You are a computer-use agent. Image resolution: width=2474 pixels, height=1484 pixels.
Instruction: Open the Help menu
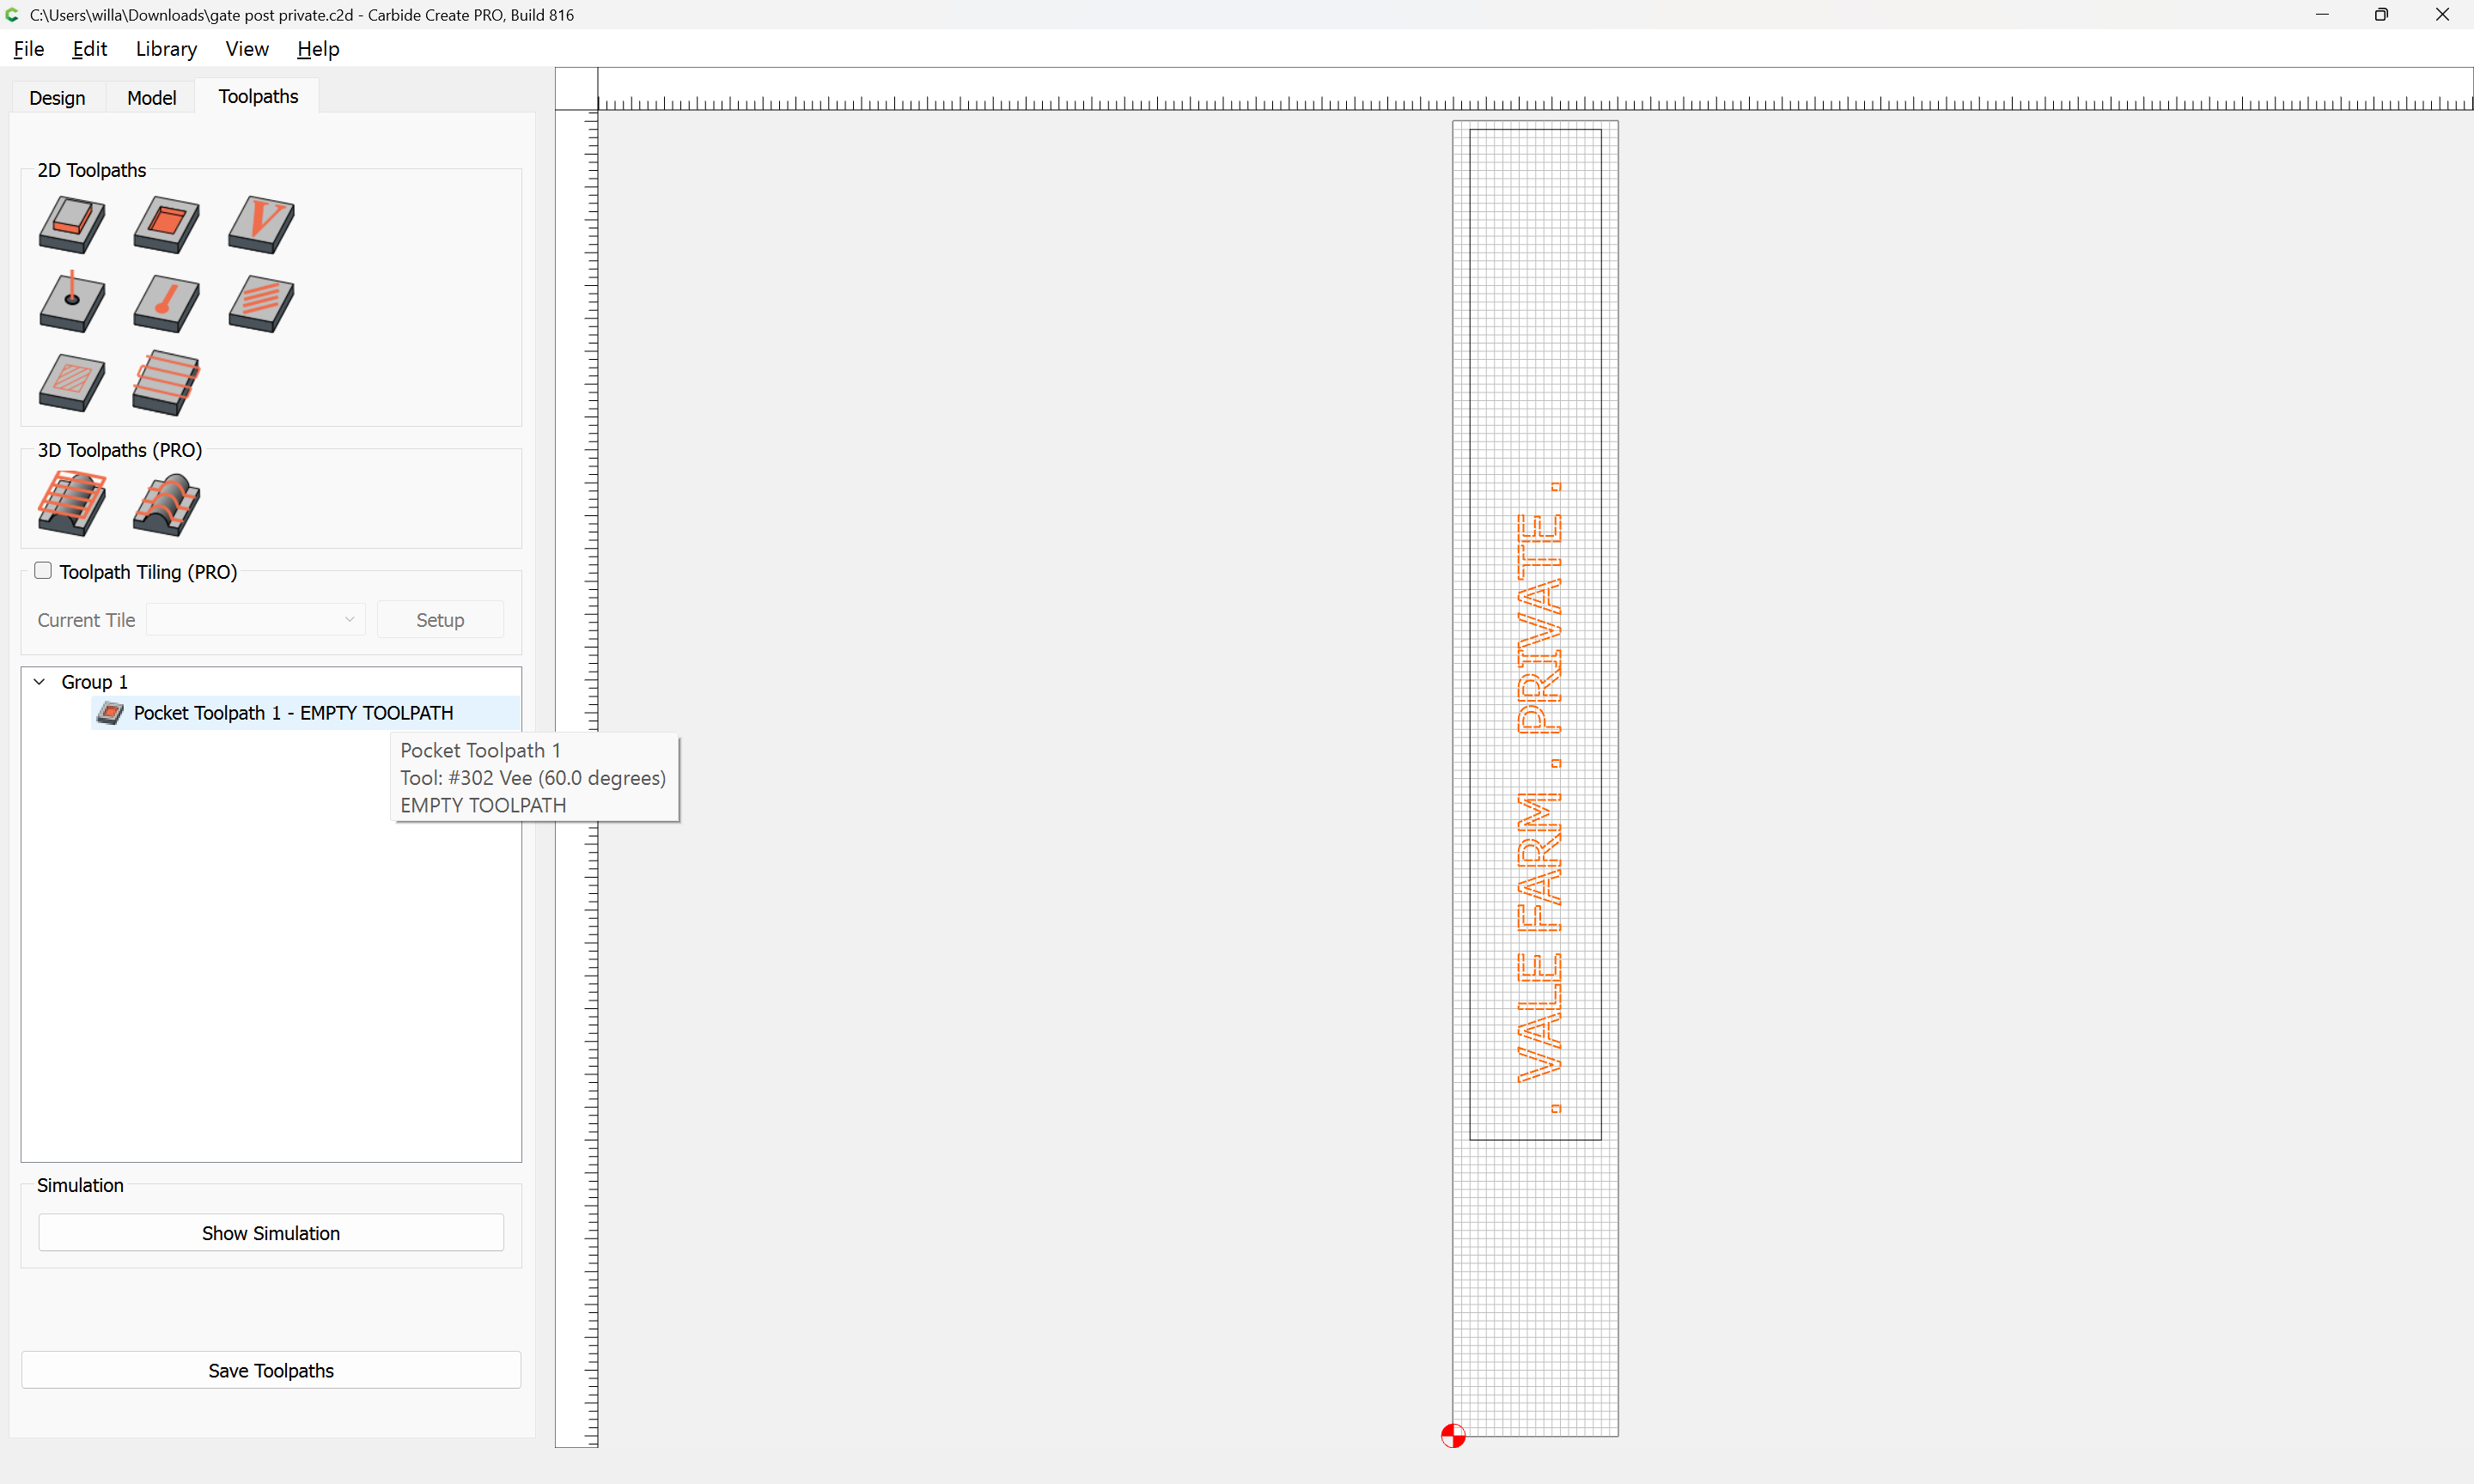[318, 48]
